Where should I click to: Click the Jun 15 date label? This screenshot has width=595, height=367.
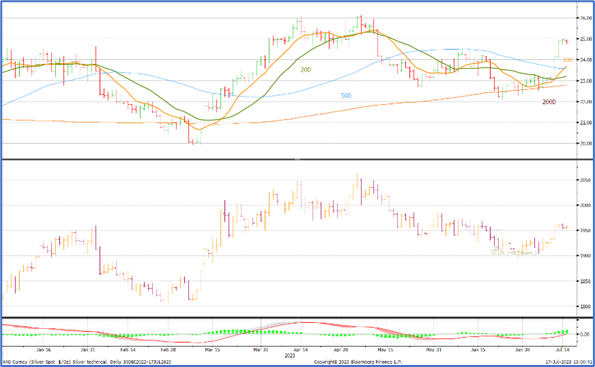pos(478,350)
